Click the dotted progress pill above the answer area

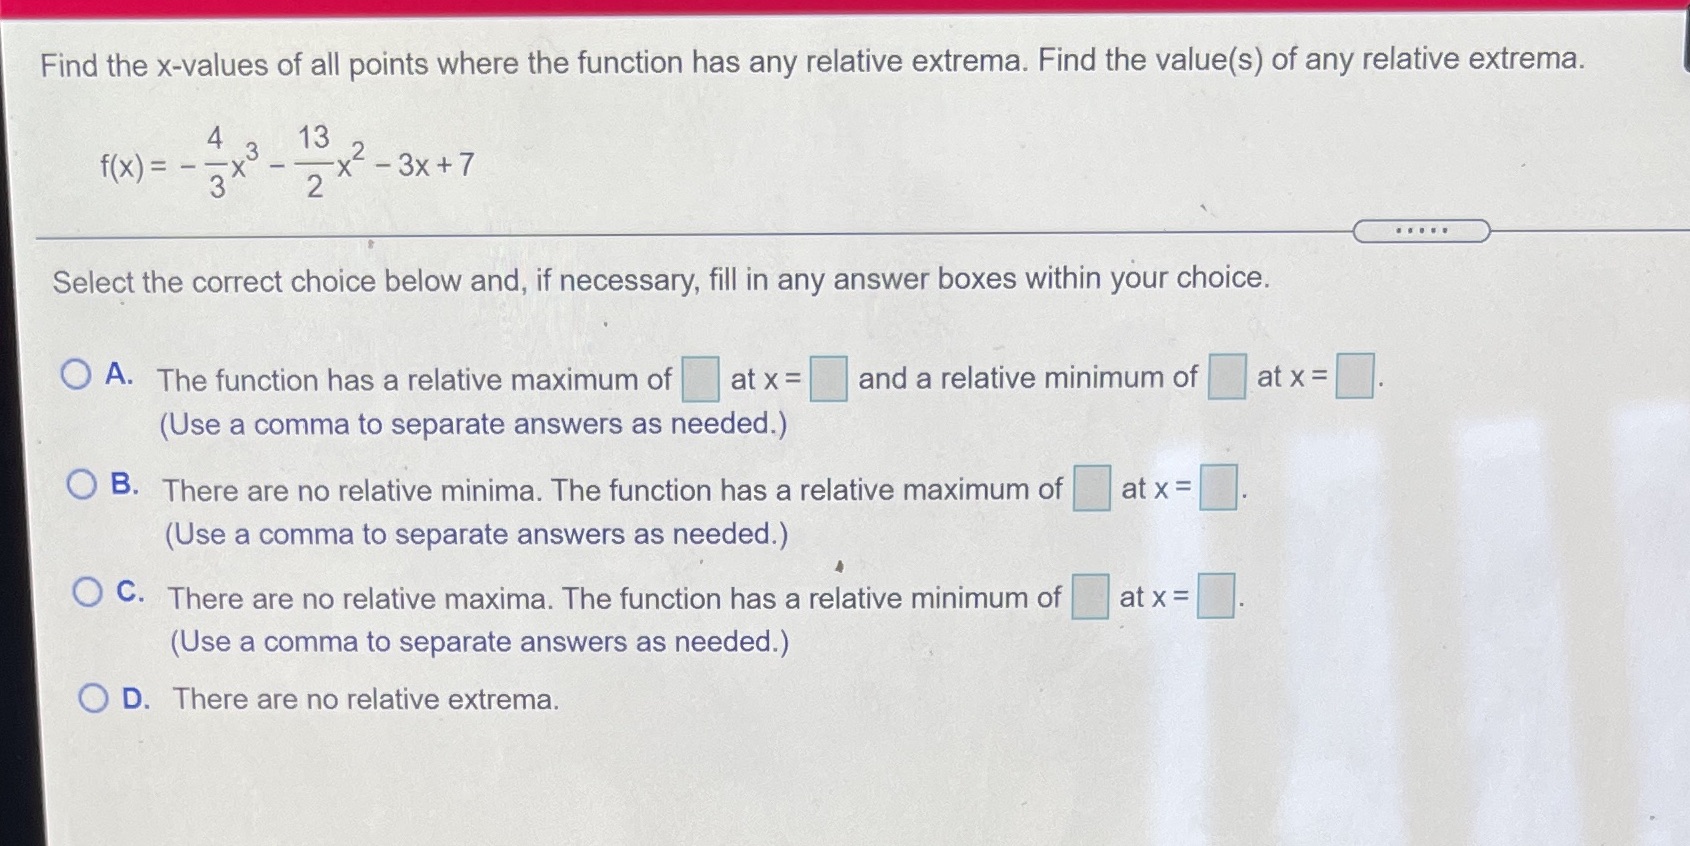click(x=1420, y=231)
